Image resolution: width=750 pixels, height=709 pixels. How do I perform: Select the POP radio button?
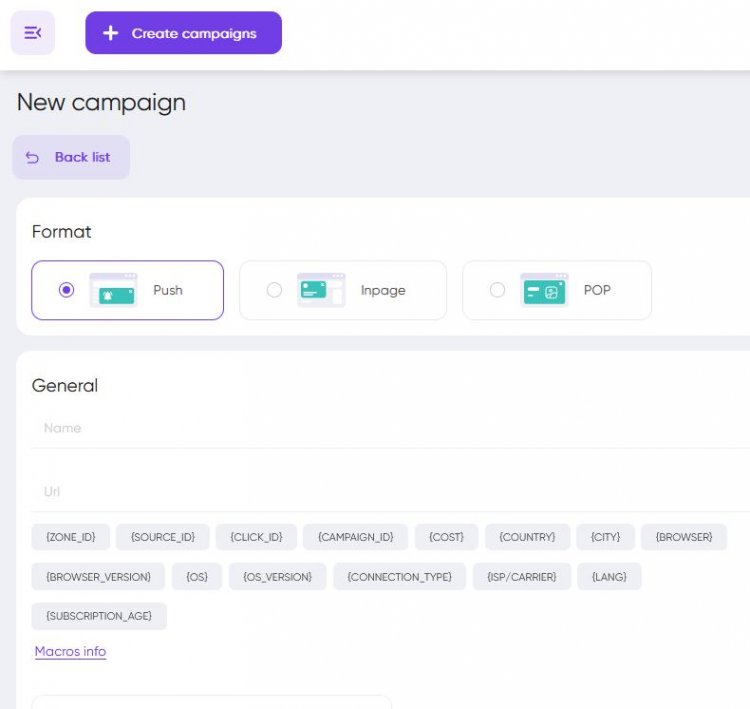(497, 290)
